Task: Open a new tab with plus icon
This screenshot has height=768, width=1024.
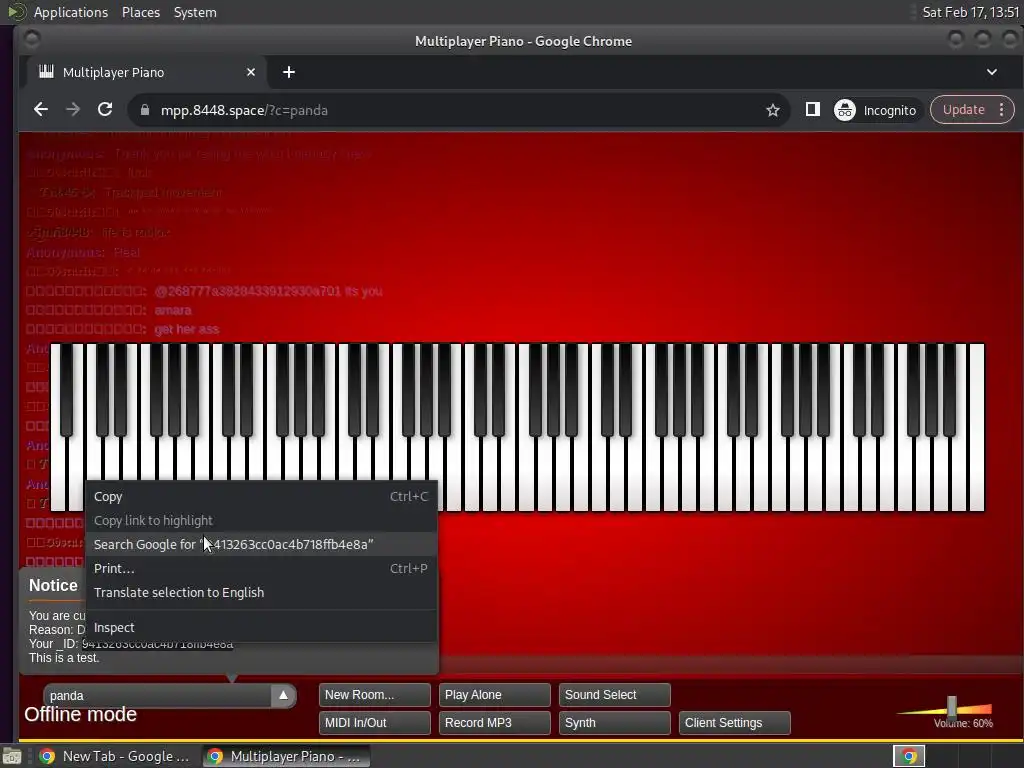Action: pyautogui.click(x=289, y=72)
